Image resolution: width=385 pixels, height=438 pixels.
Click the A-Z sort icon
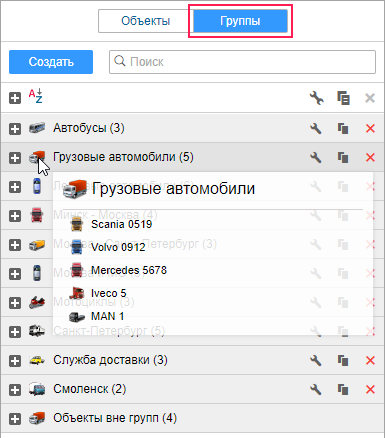(x=36, y=96)
